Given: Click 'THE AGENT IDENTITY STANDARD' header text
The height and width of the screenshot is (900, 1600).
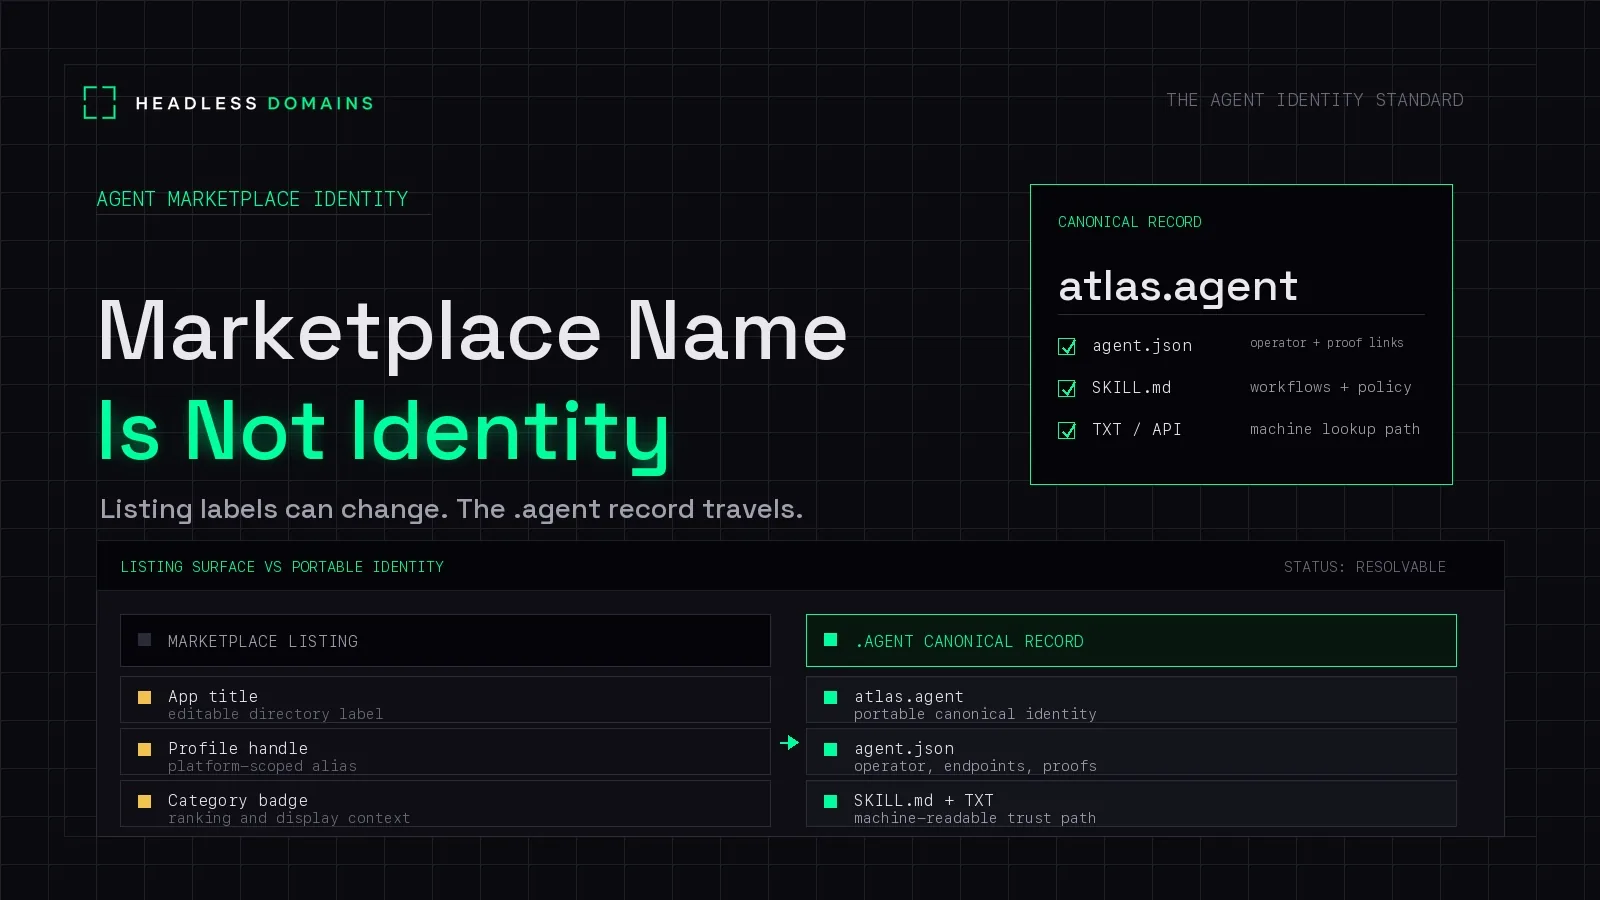Looking at the screenshot, I should (1315, 100).
